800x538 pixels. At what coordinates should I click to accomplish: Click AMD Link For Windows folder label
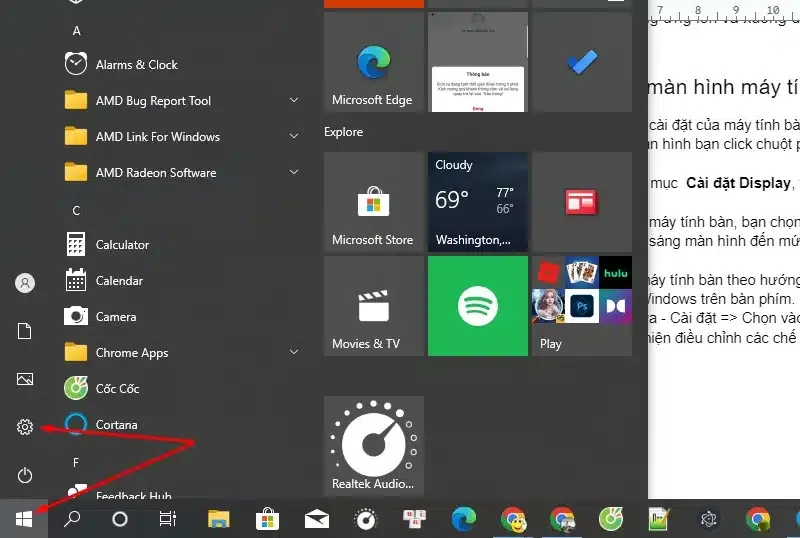pos(158,137)
